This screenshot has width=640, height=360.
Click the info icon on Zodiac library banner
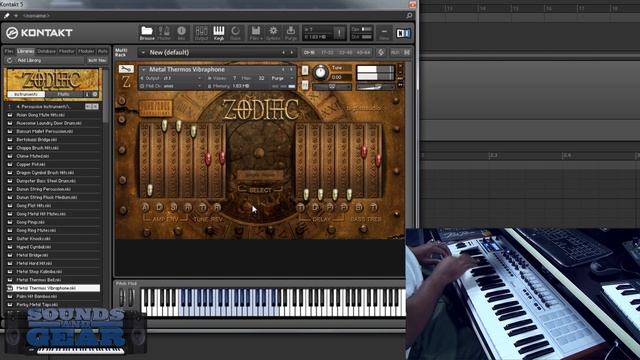click(87, 94)
